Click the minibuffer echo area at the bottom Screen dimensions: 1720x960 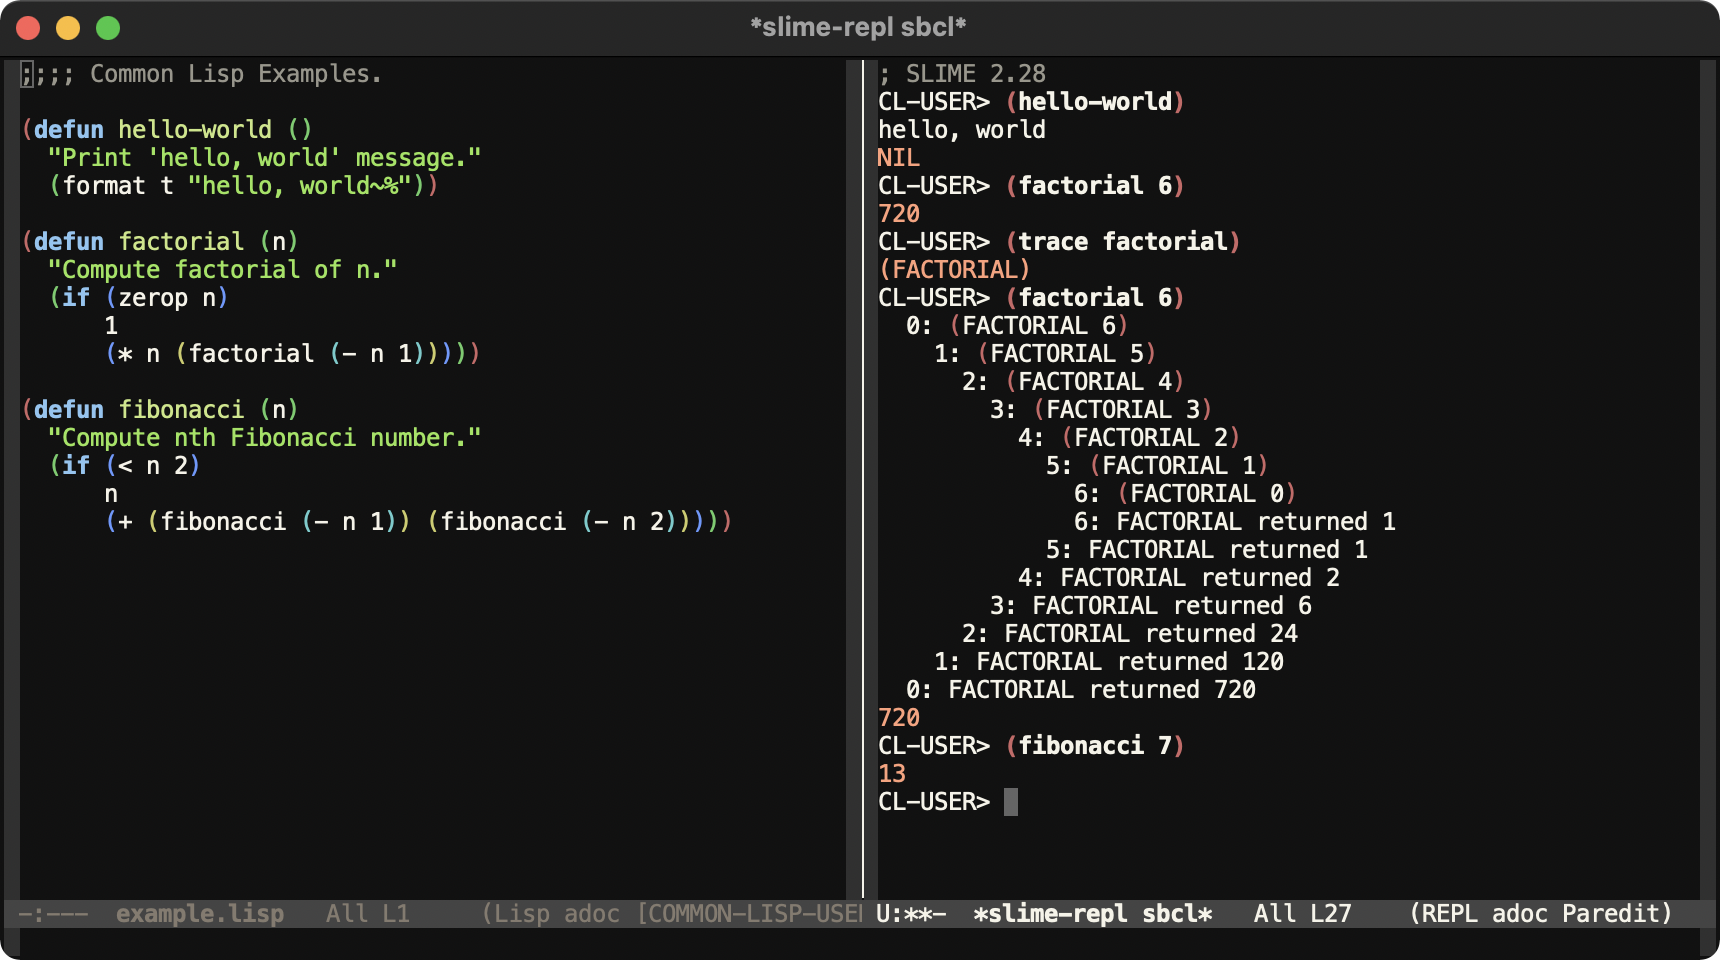860,943
